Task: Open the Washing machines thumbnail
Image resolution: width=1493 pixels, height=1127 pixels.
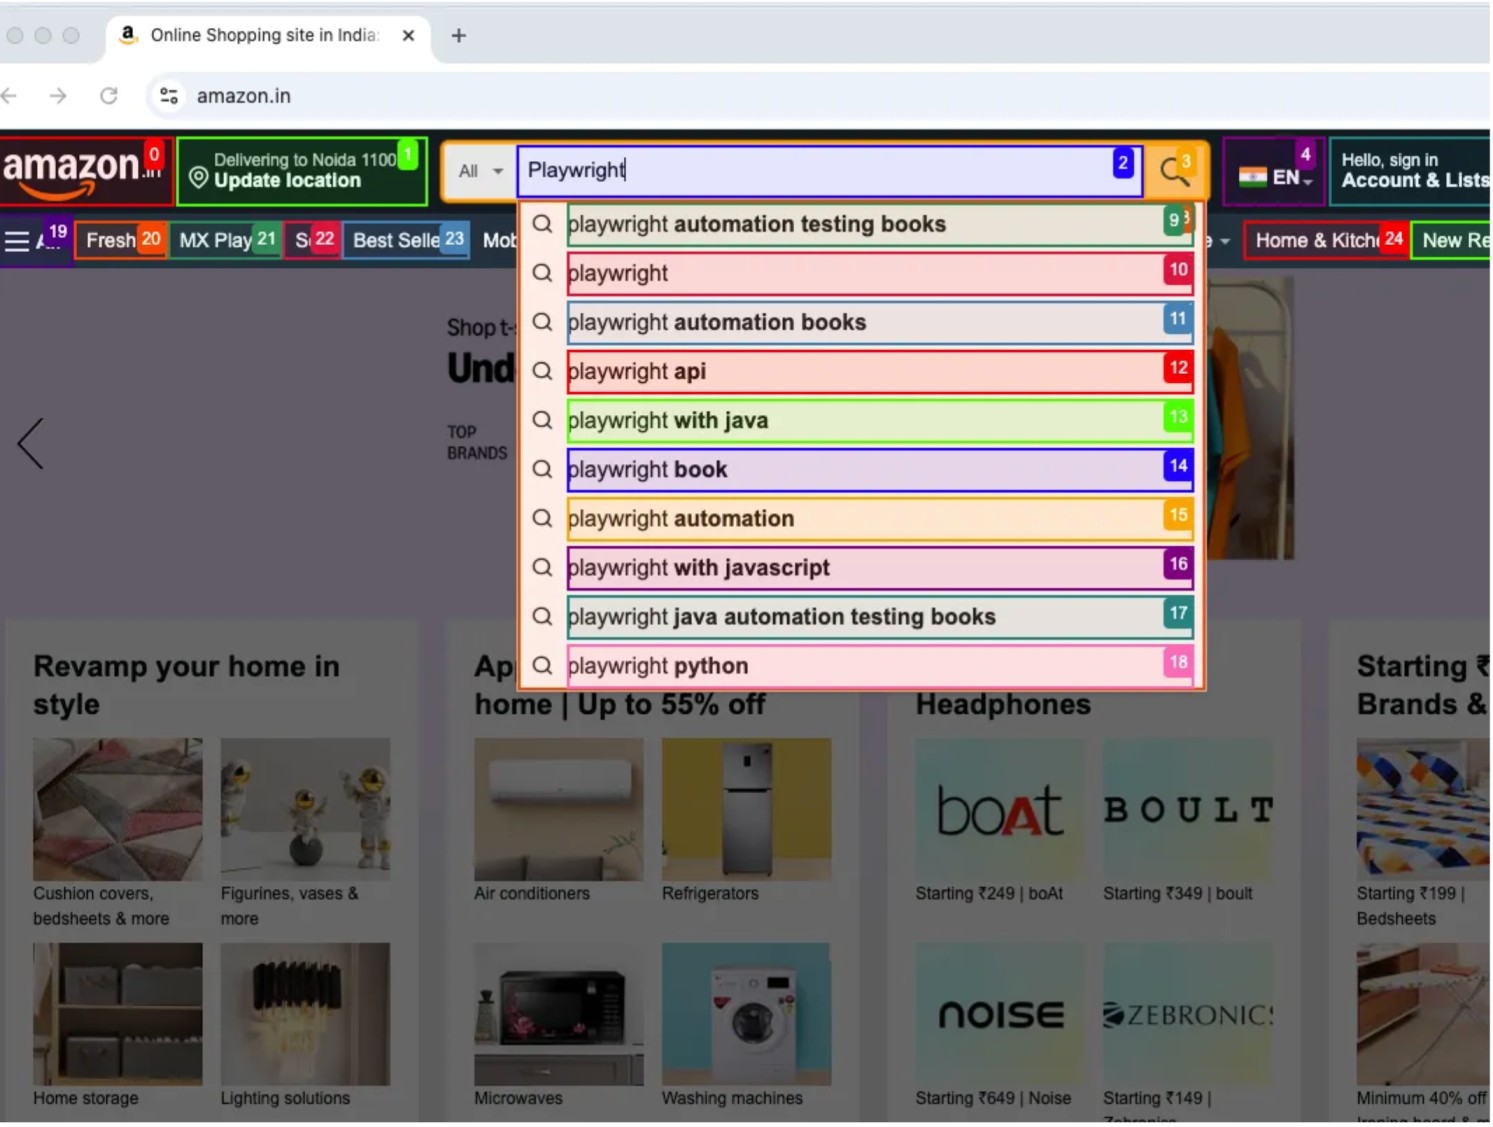Action: (x=747, y=1016)
